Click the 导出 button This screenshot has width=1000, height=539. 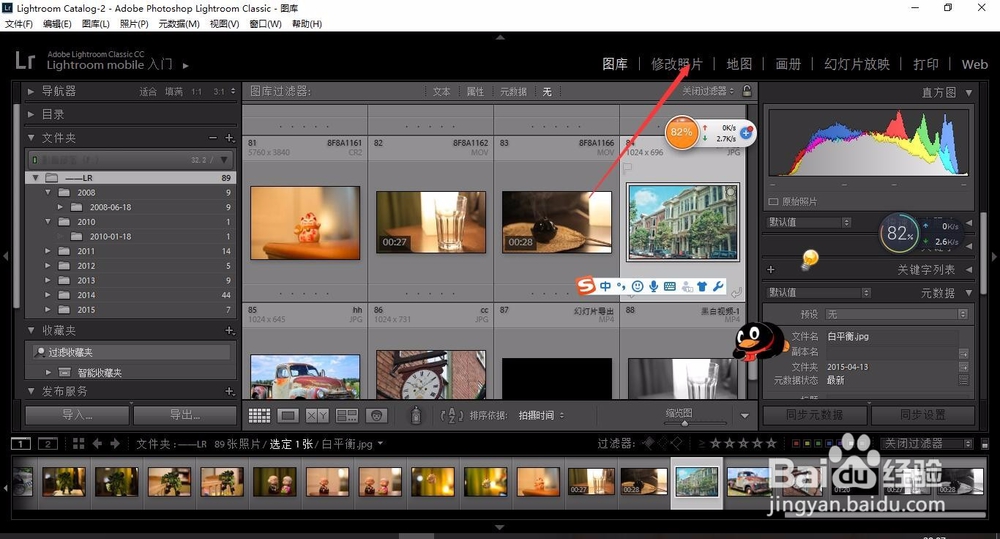pyautogui.click(x=185, y=415)
